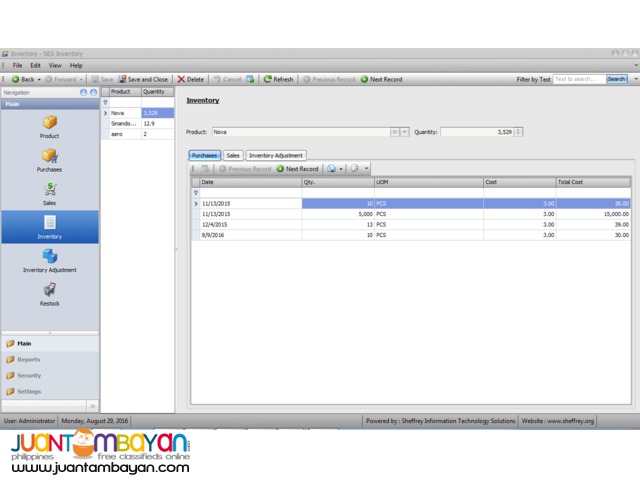Open the Settings navigation group
This screenshot has width=640, height=480.
[x=50, y=391]
